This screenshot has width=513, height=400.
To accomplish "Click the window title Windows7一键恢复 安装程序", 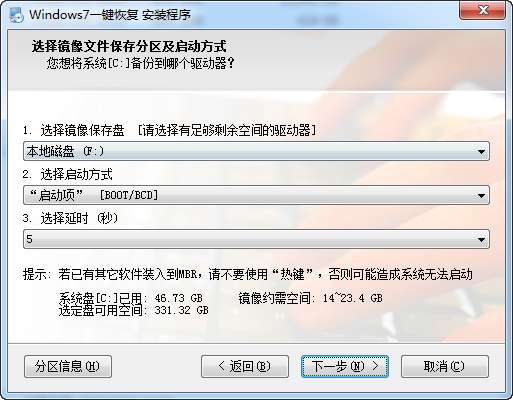I will (110, 15).
